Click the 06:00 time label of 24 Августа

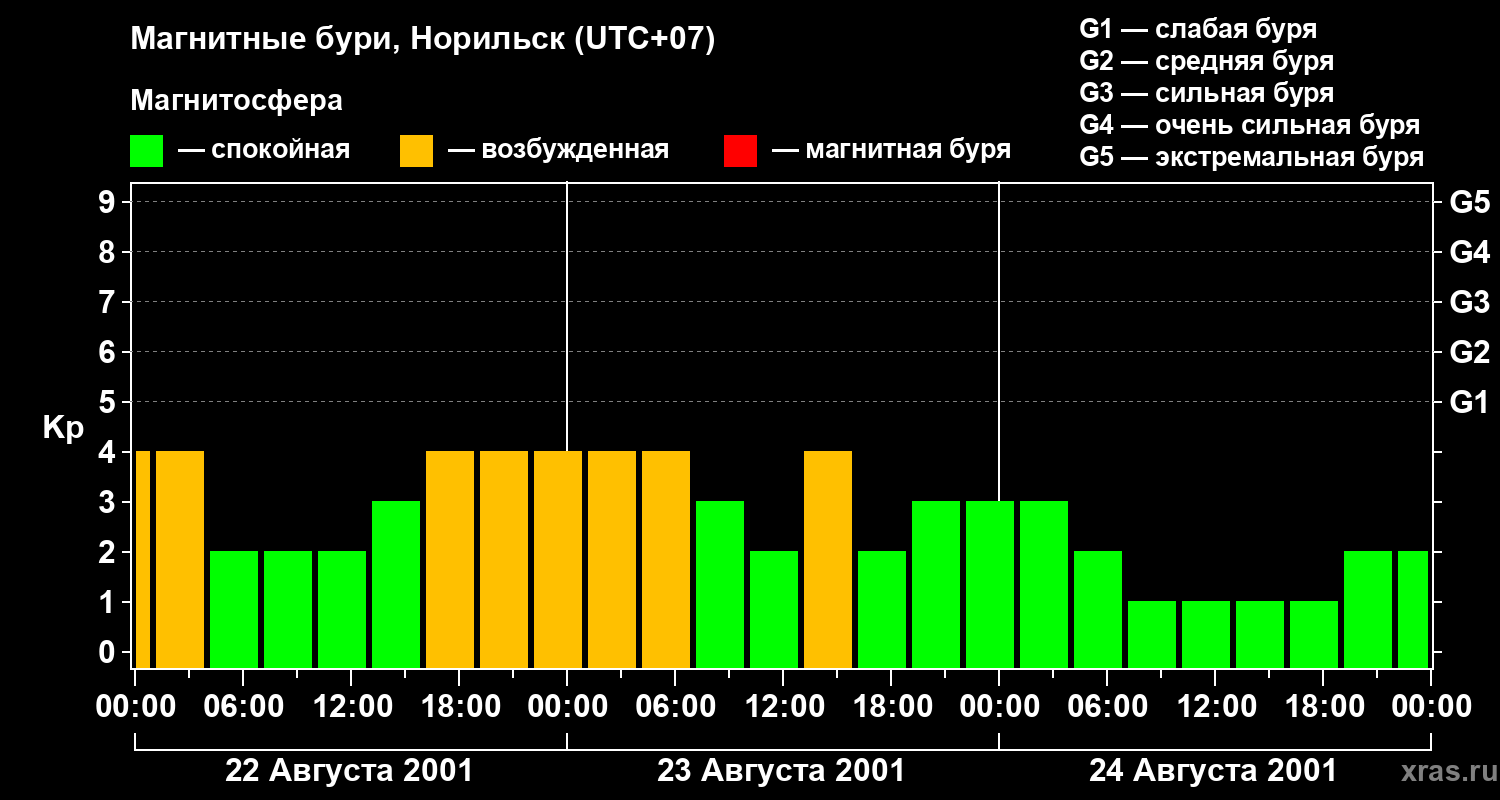point(1107,707)
